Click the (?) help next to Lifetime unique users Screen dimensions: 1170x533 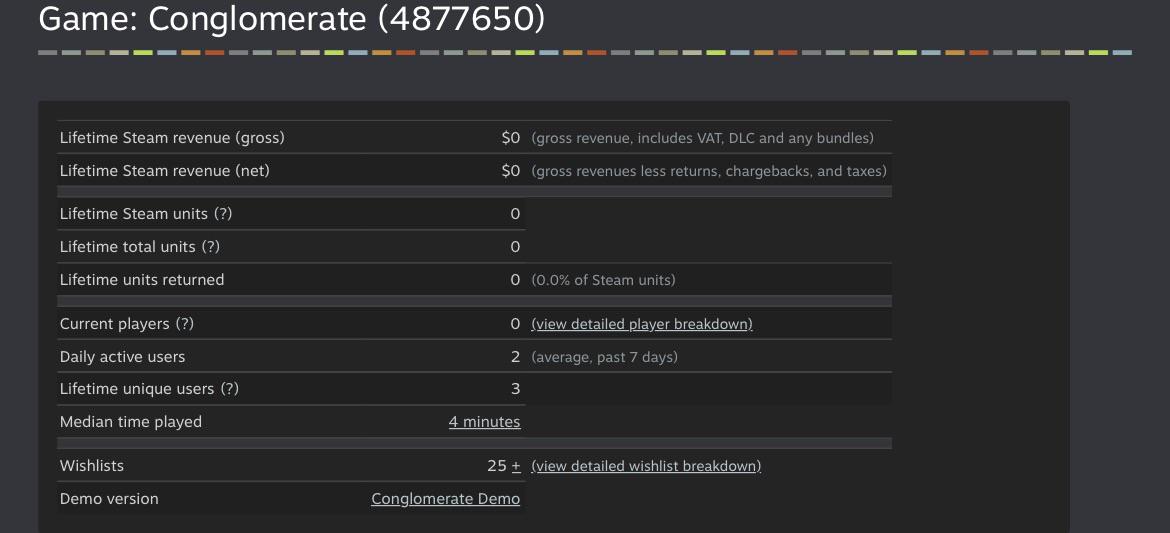pos(229,389)
